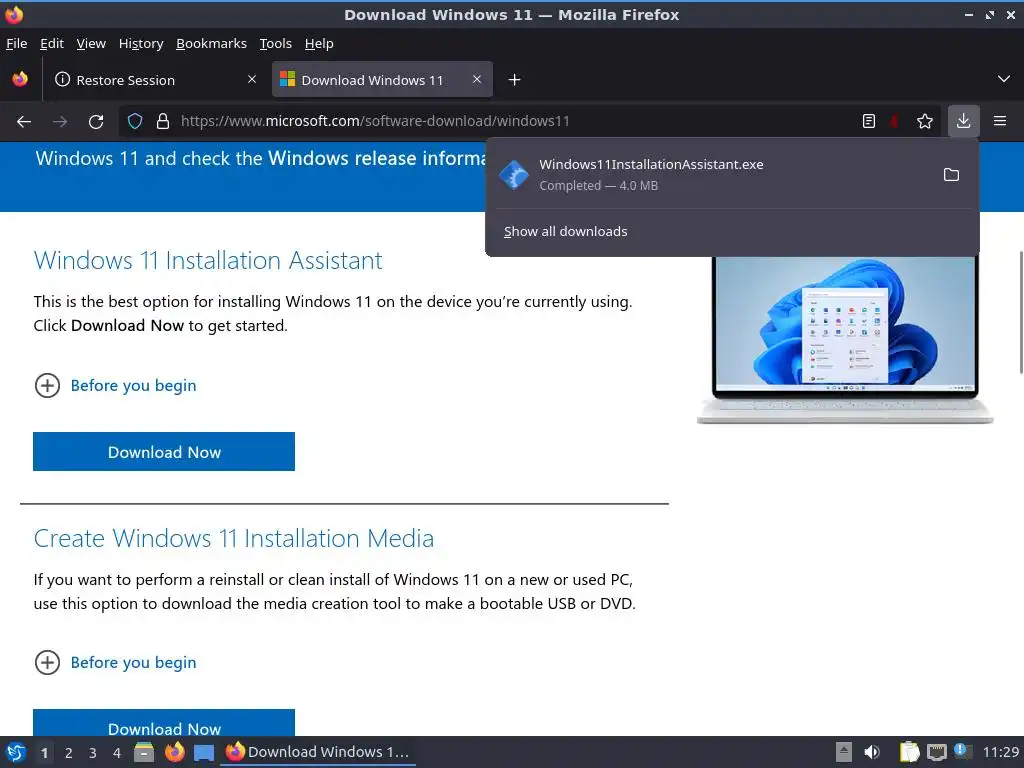Click the forward navigation arrow
The image size is (1024, 768).
[x=60, y=121]
